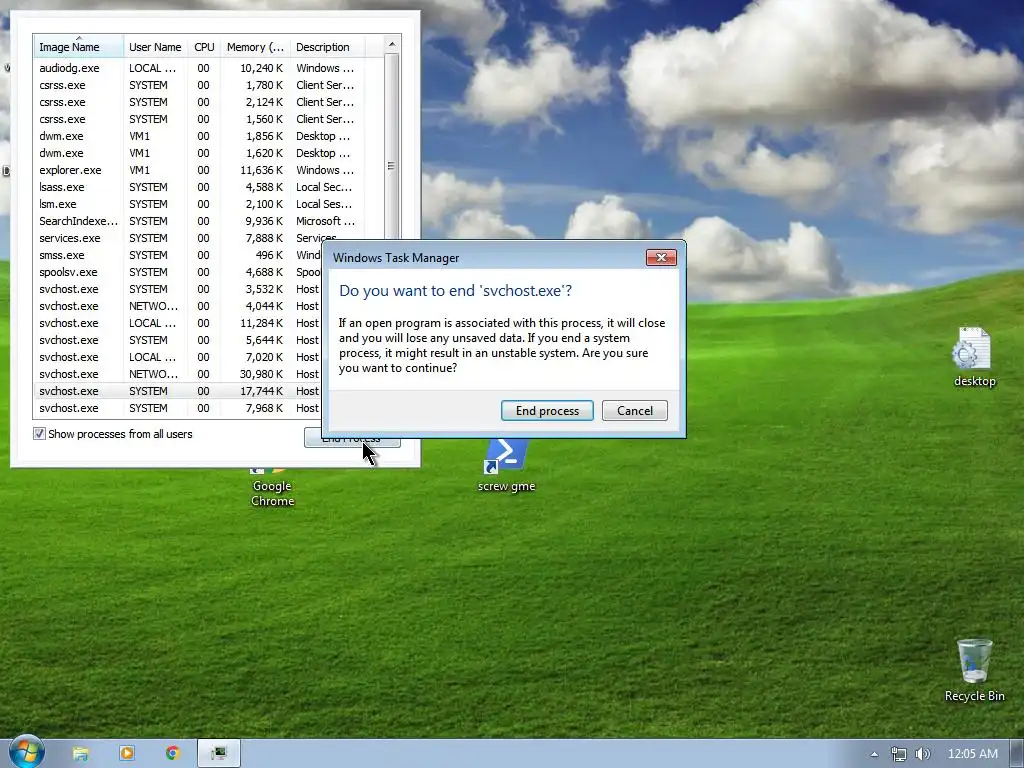This screenshot has width=1024, height=768.
Task: Select svchost.exe using 3,532 K memory
Action: (x=178, y=289)
